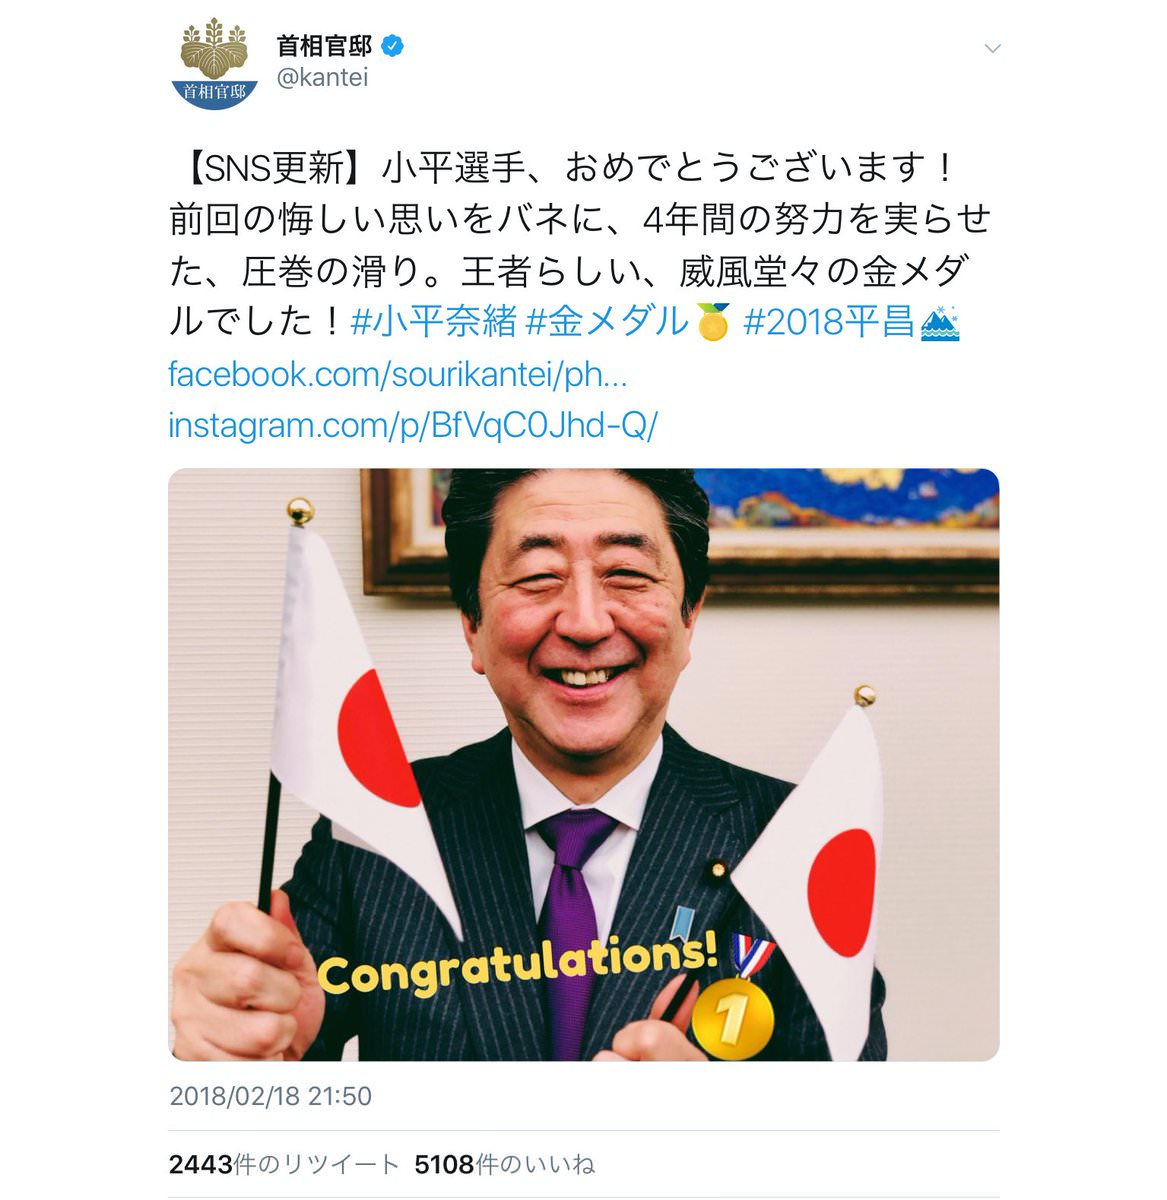Screen dimensions: 1167x1200
Task: Visit the @kantei handle
Action: tap(322, 78)
